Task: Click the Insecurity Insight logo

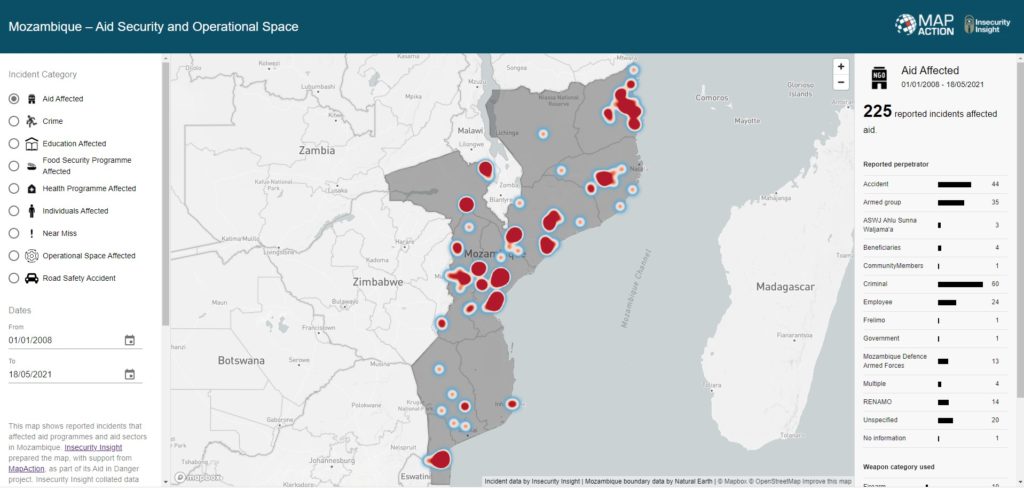Action: 986,25
